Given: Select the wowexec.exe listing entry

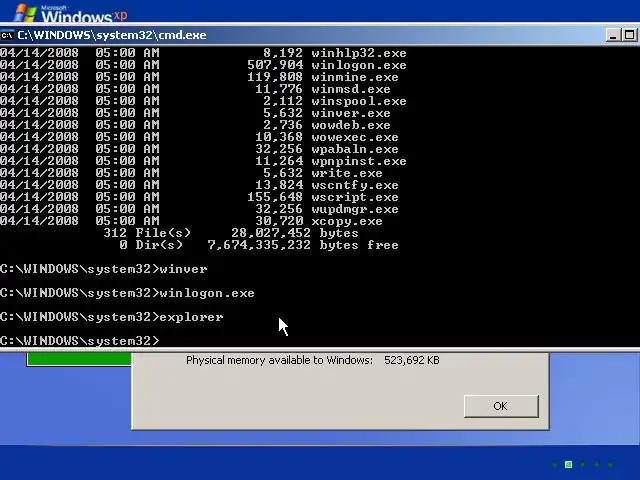Looking at the screenshot, I should pyautogui.click(x=199, y=137).
